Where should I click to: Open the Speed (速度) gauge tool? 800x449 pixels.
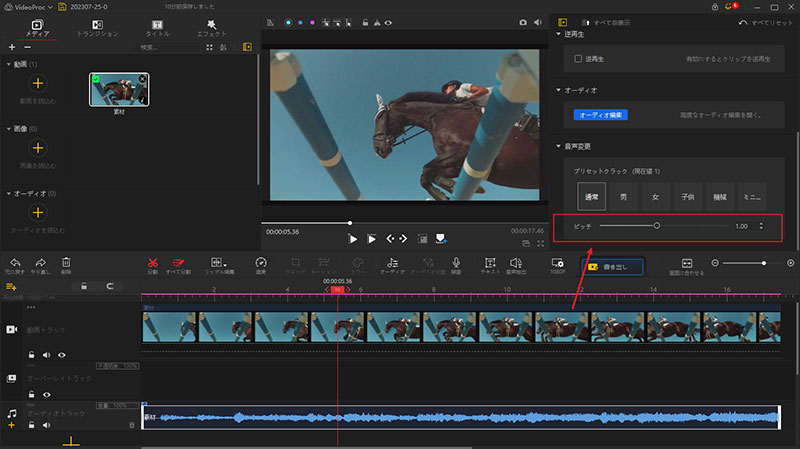coord(261,263)
